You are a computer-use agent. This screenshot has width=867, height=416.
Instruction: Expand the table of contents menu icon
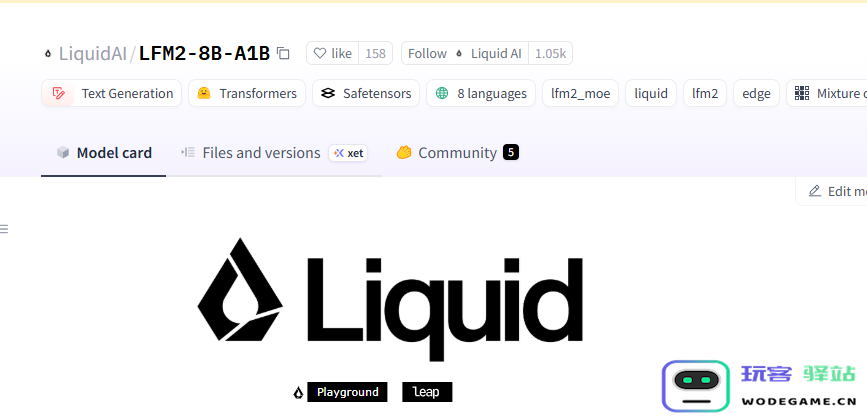coord(4,229)
